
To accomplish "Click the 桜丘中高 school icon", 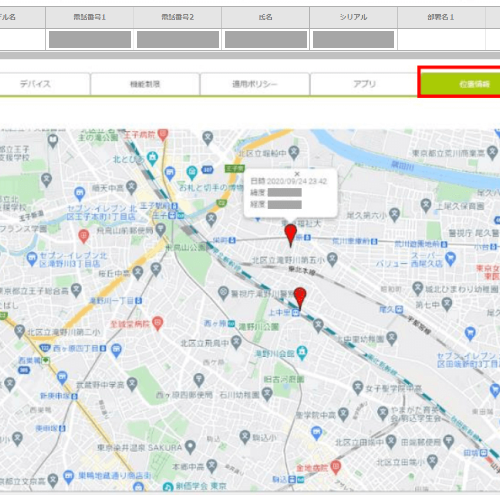I will 138,272.
